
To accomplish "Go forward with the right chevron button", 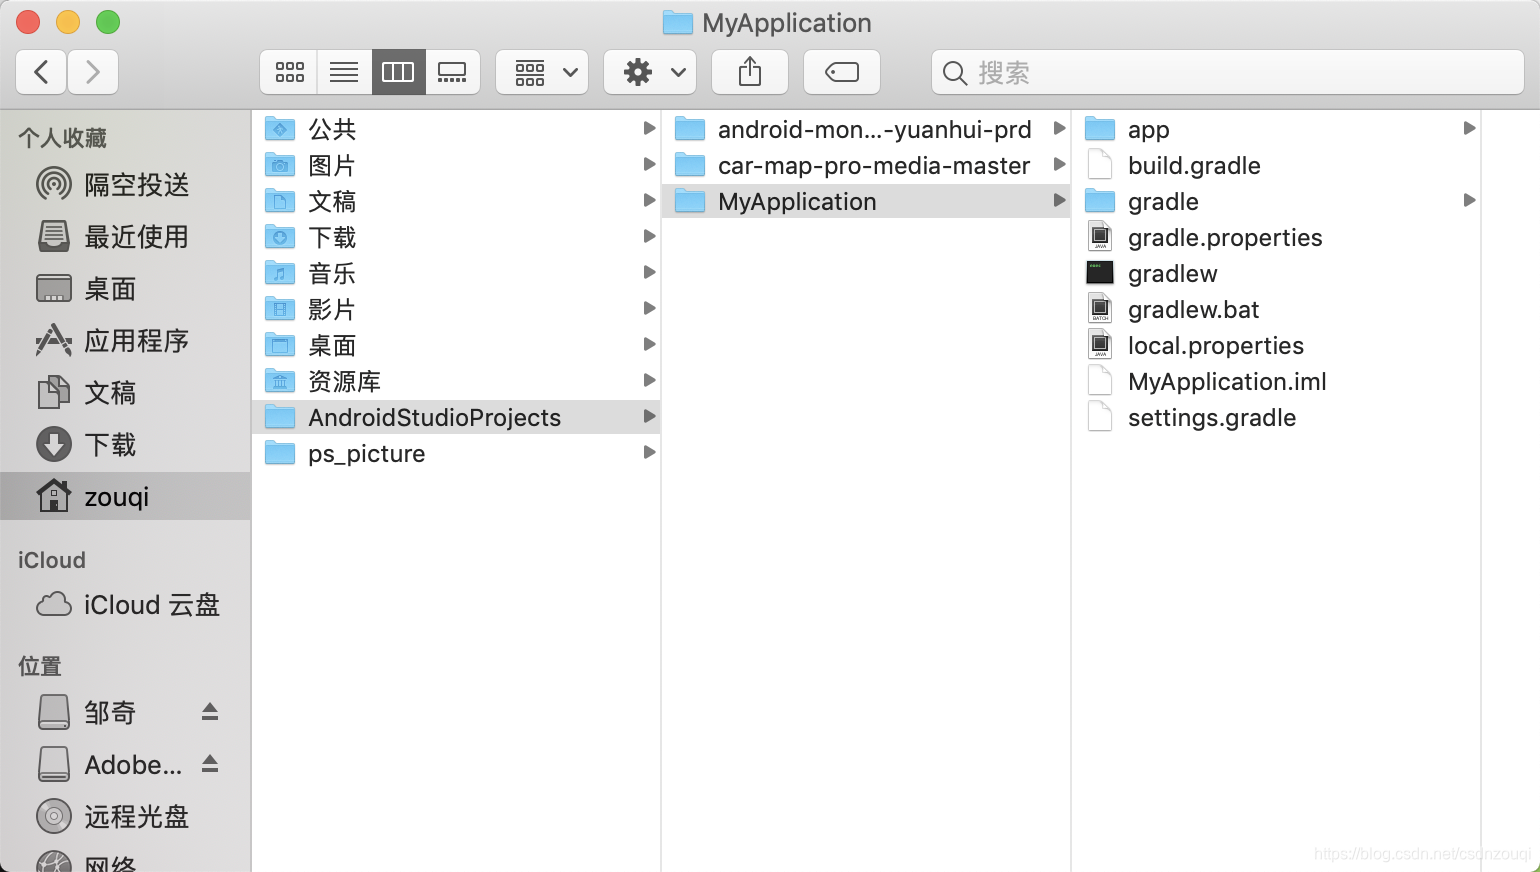I will 93,72.
